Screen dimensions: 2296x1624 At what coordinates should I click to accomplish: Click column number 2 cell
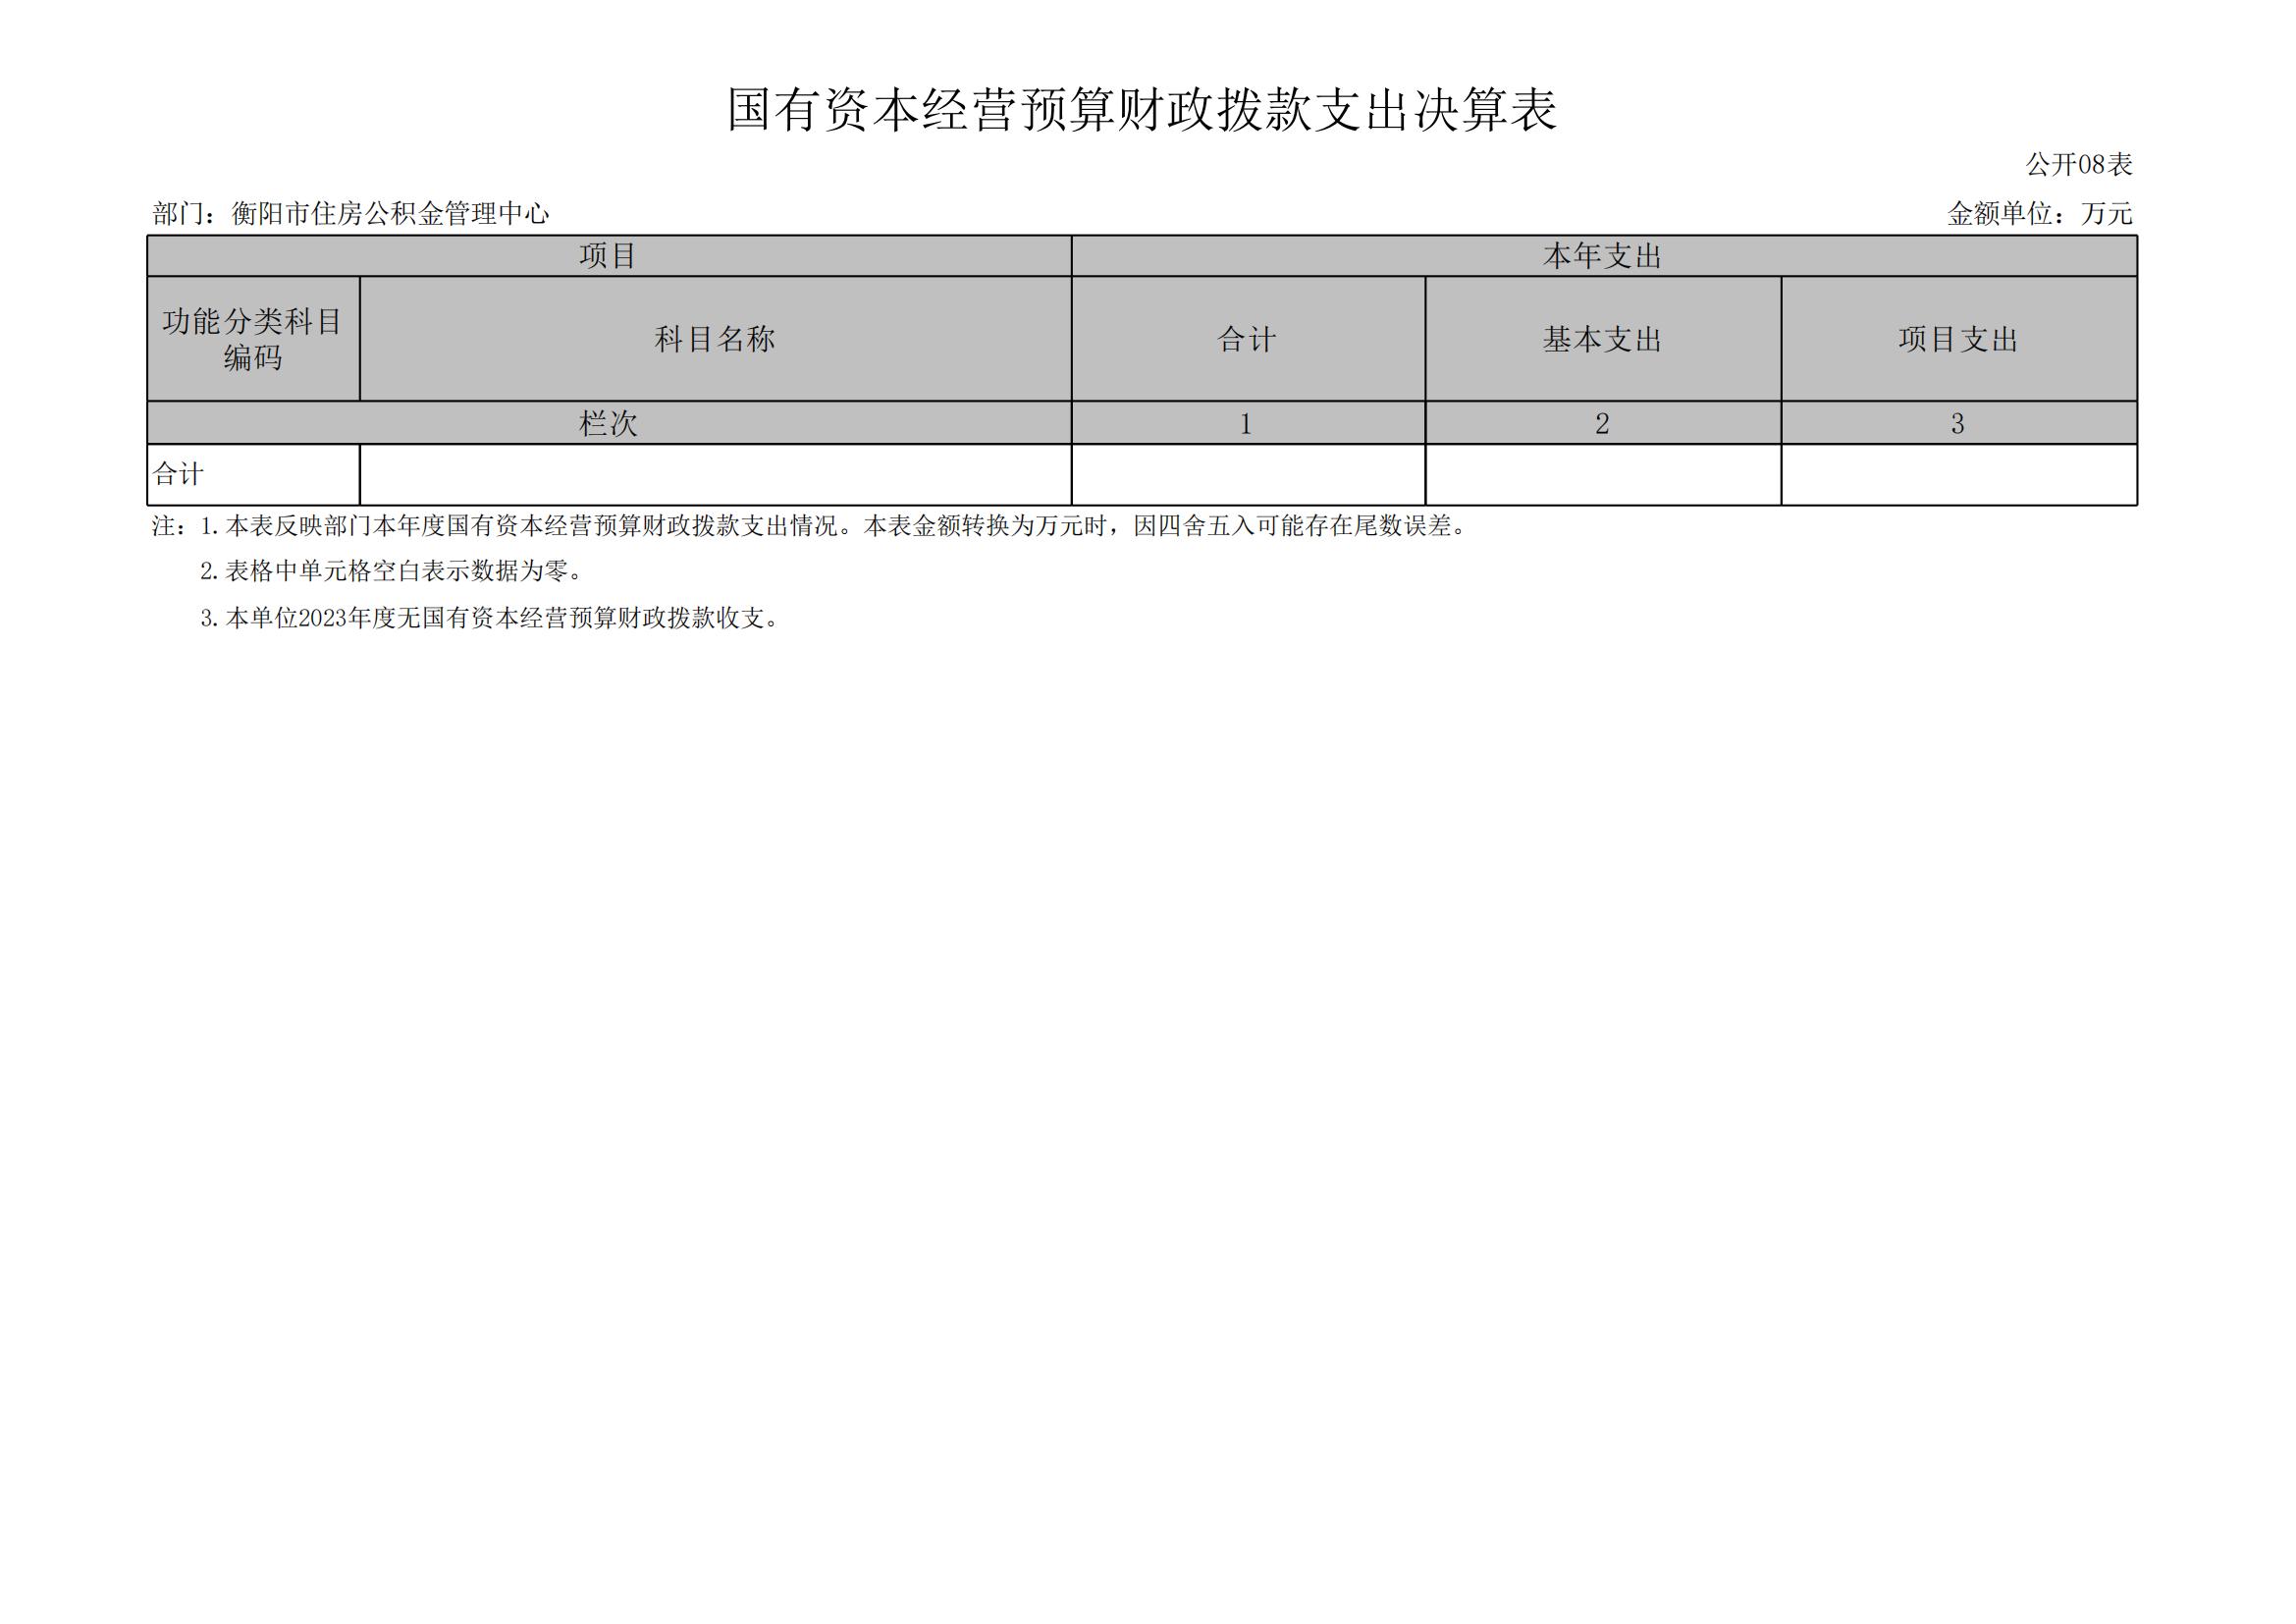1602,424
